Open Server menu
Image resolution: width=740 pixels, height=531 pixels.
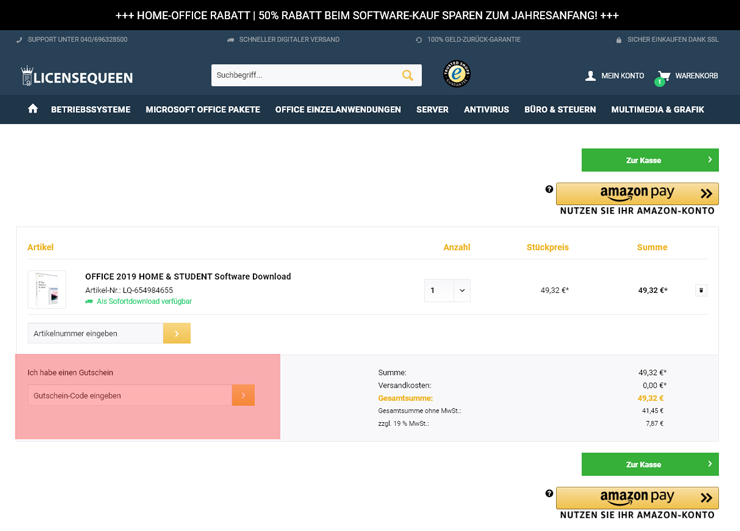432,110
